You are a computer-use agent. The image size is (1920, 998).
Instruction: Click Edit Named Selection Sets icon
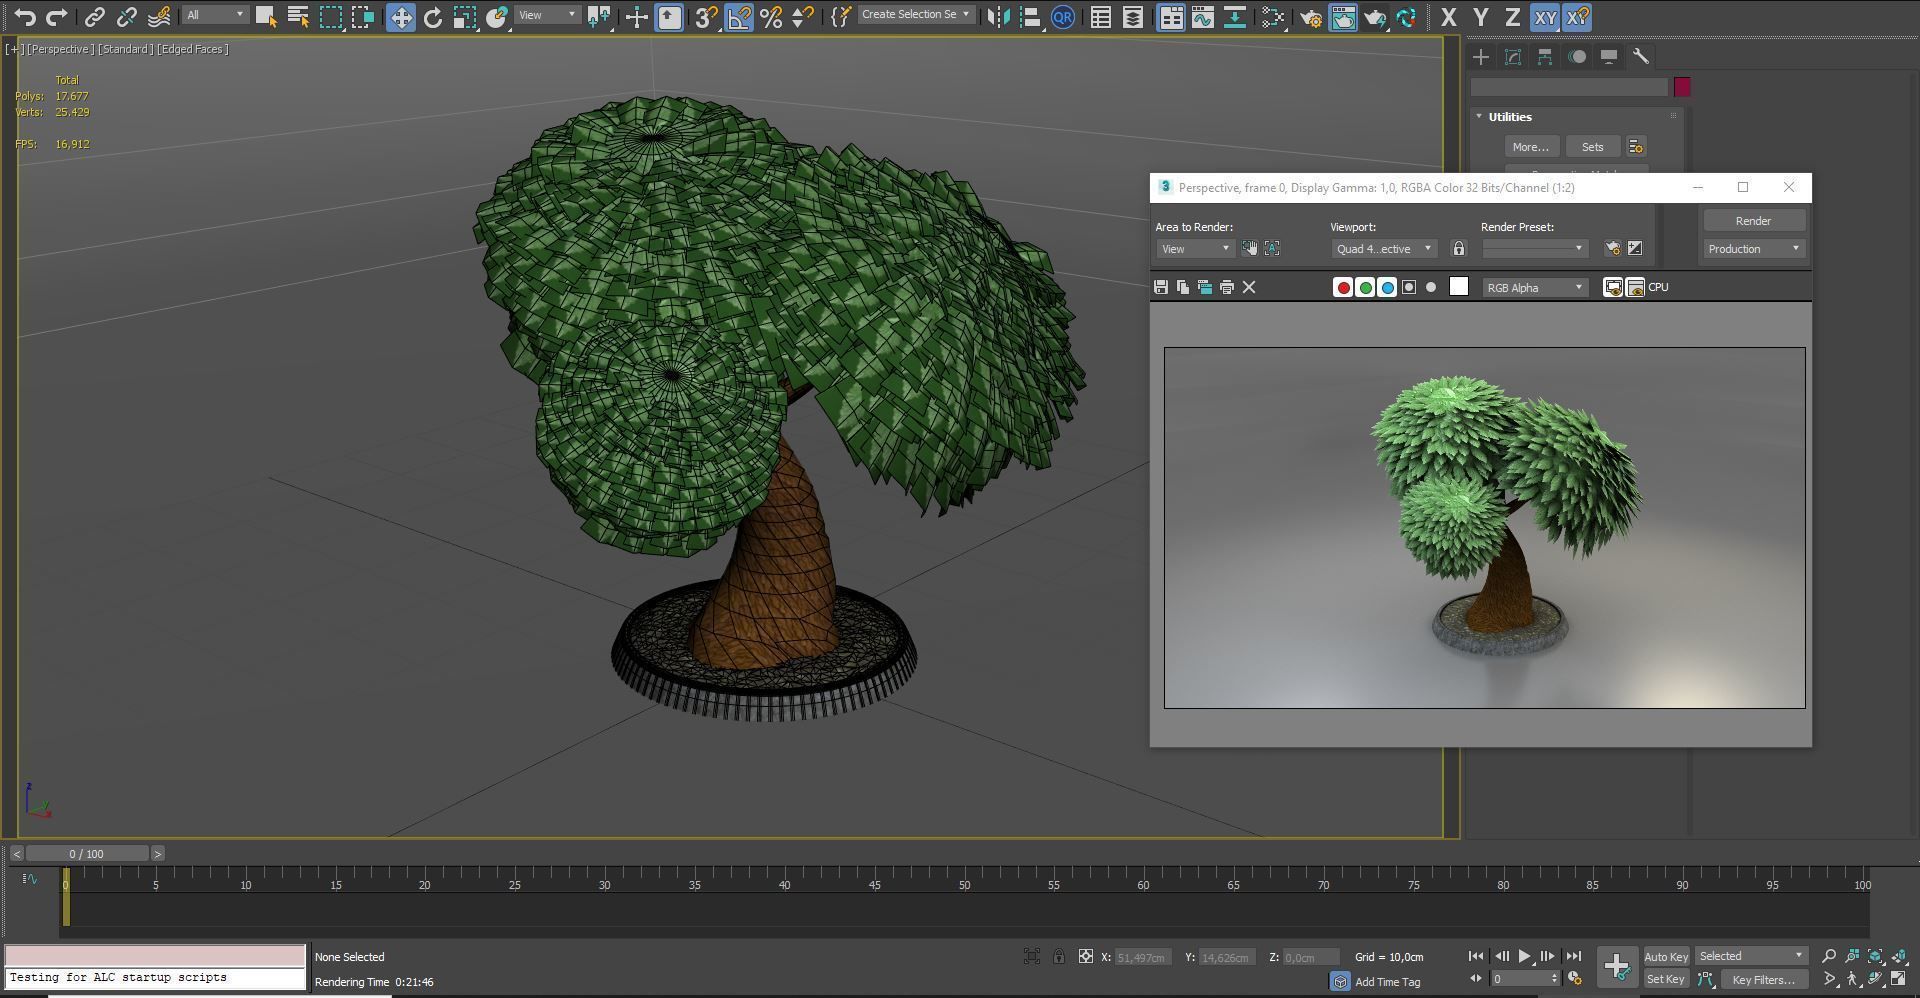(840, 17)
